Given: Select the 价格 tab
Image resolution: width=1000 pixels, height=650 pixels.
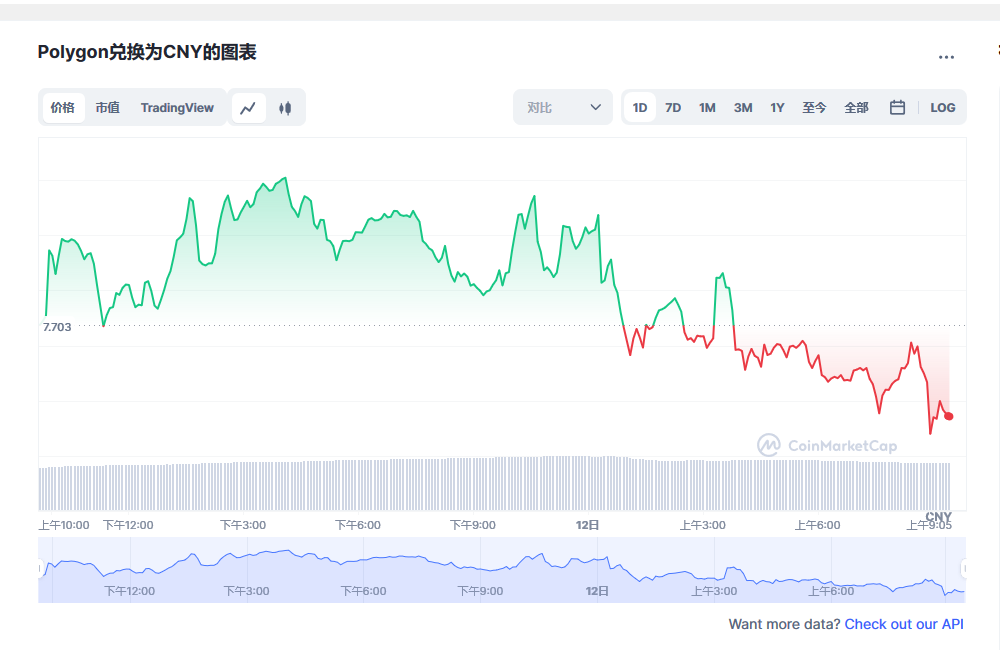Looking at the screenshot, I should [x=63, y=107].
